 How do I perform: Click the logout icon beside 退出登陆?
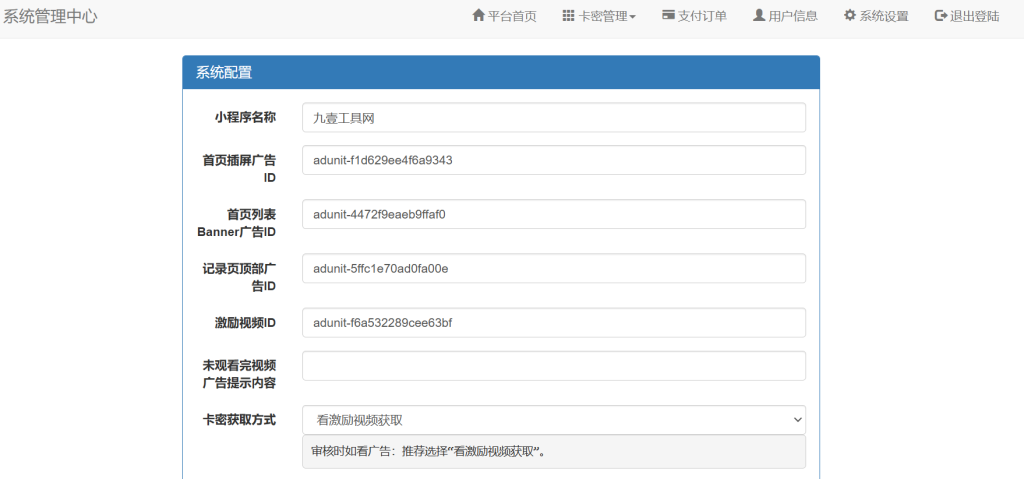(x=940, y=16)
